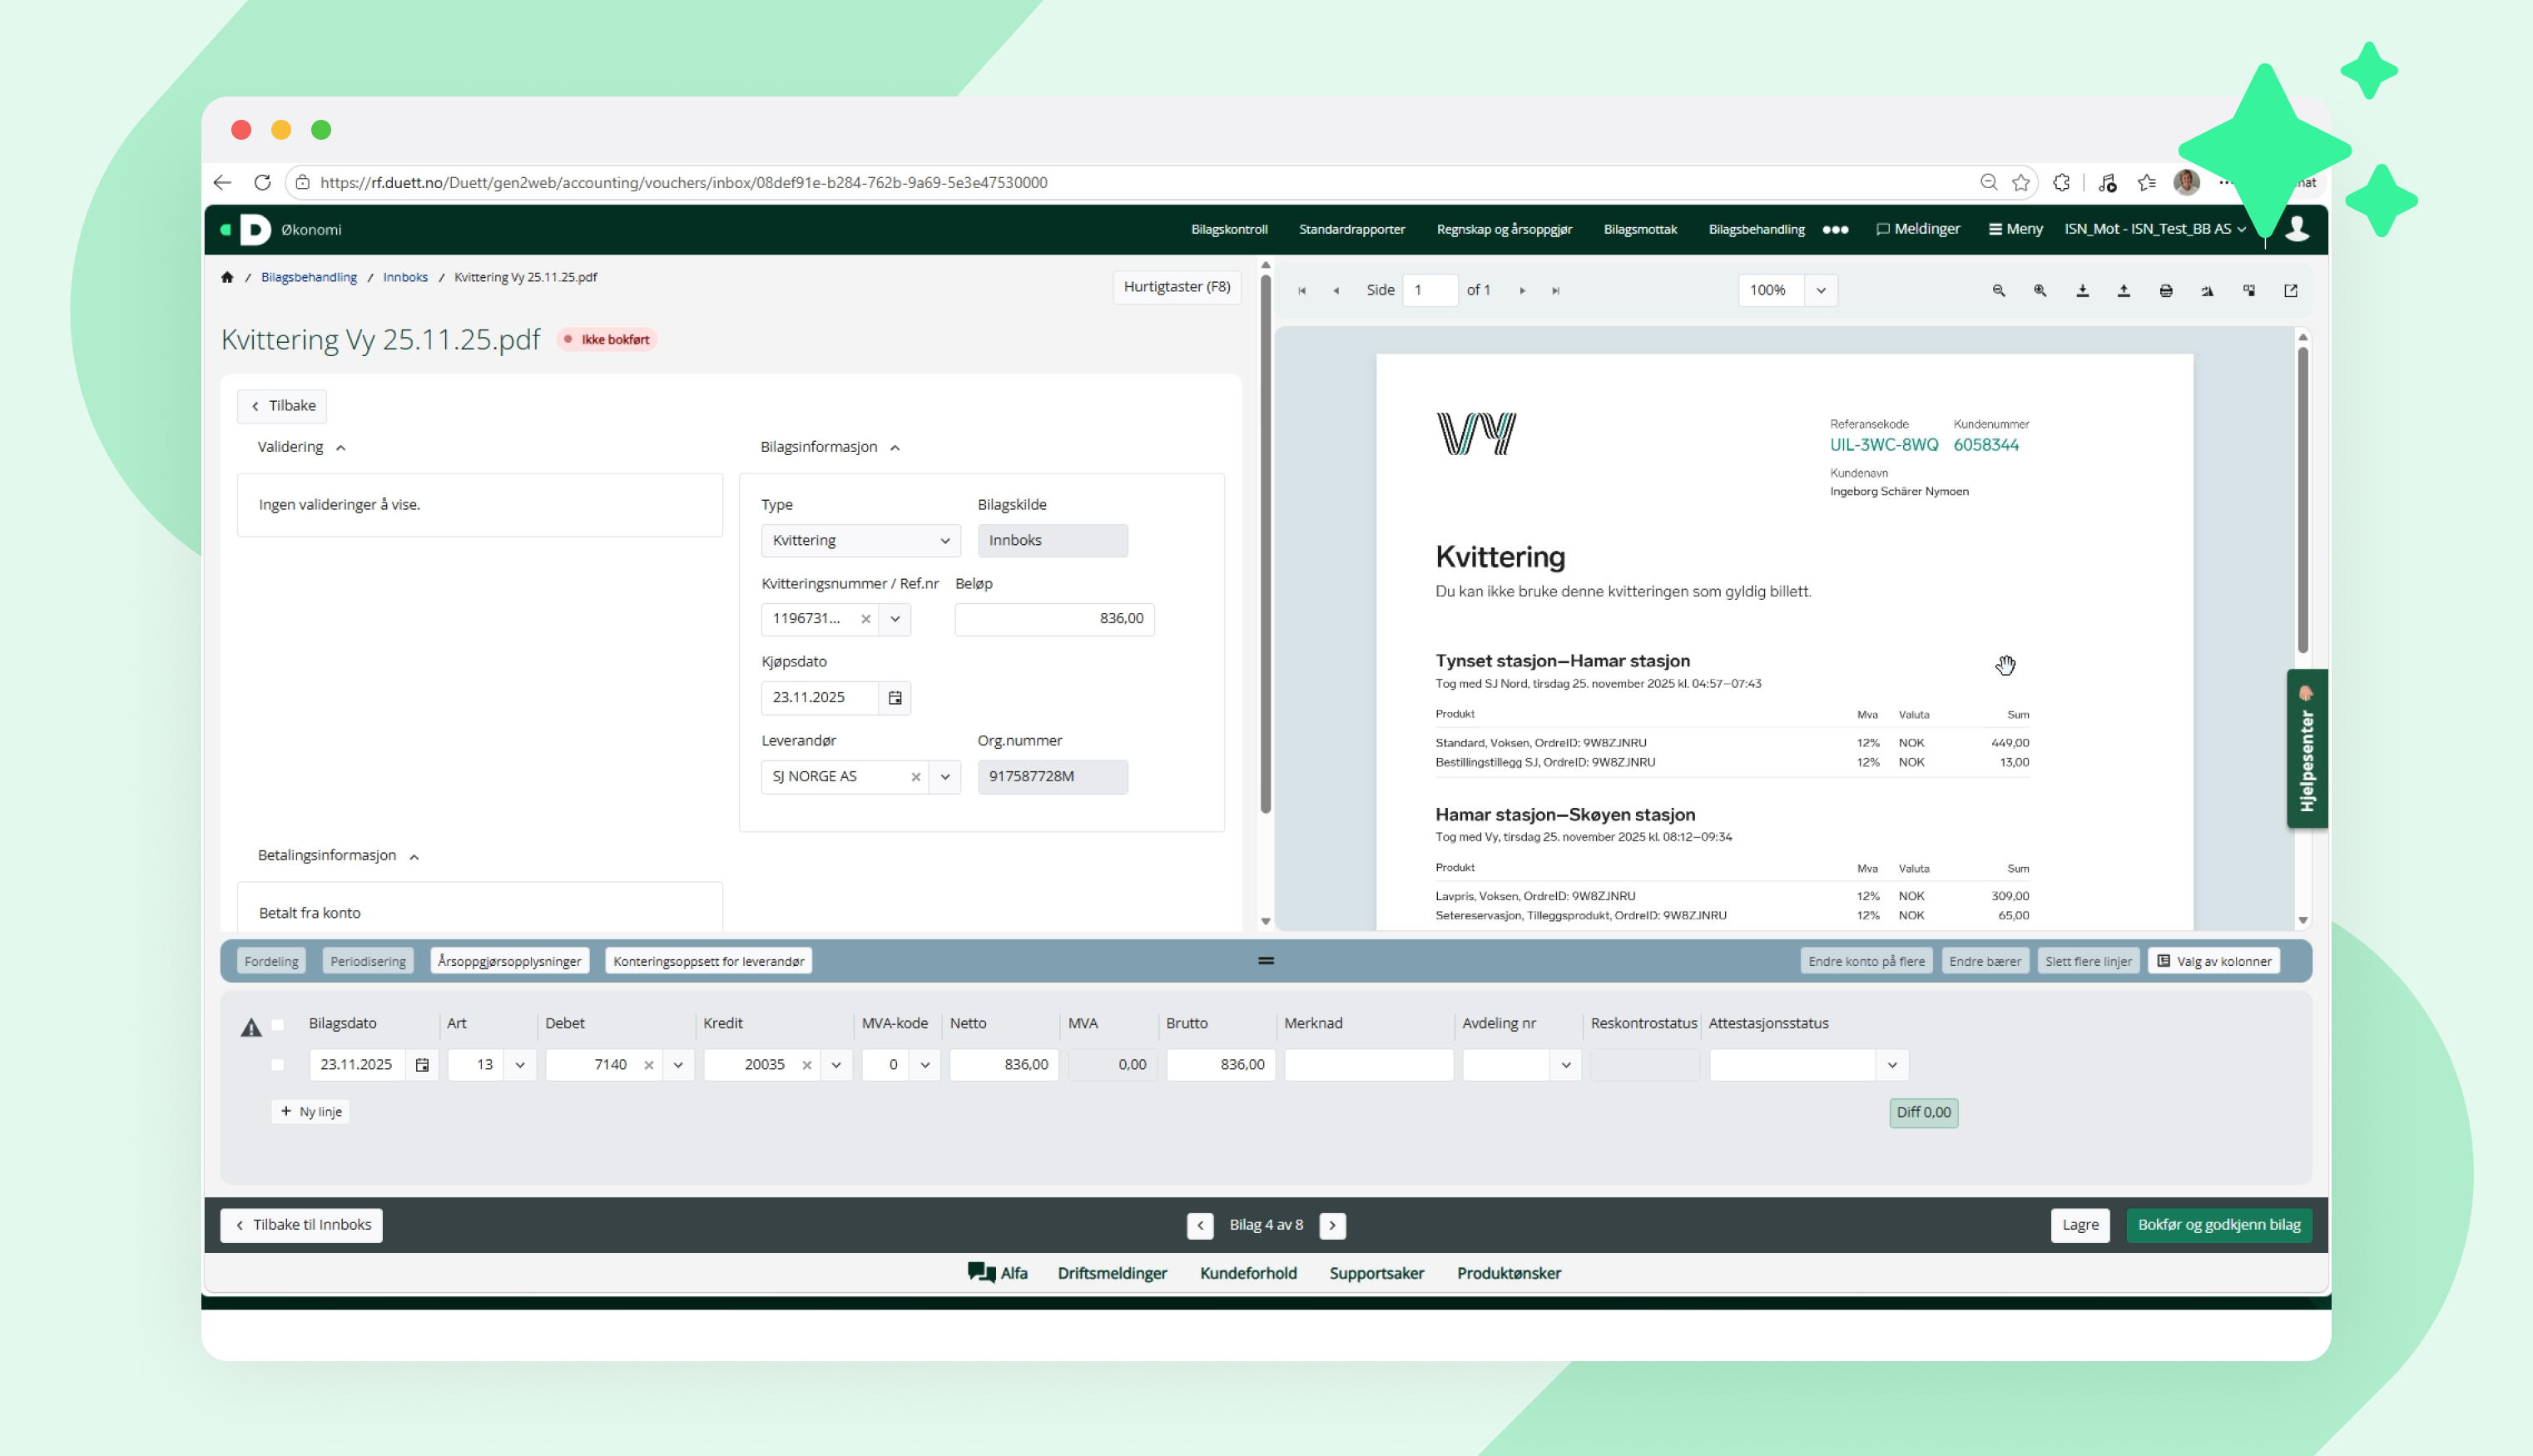
Task: Reload the page in browser
Action: (x=262, y=183)
